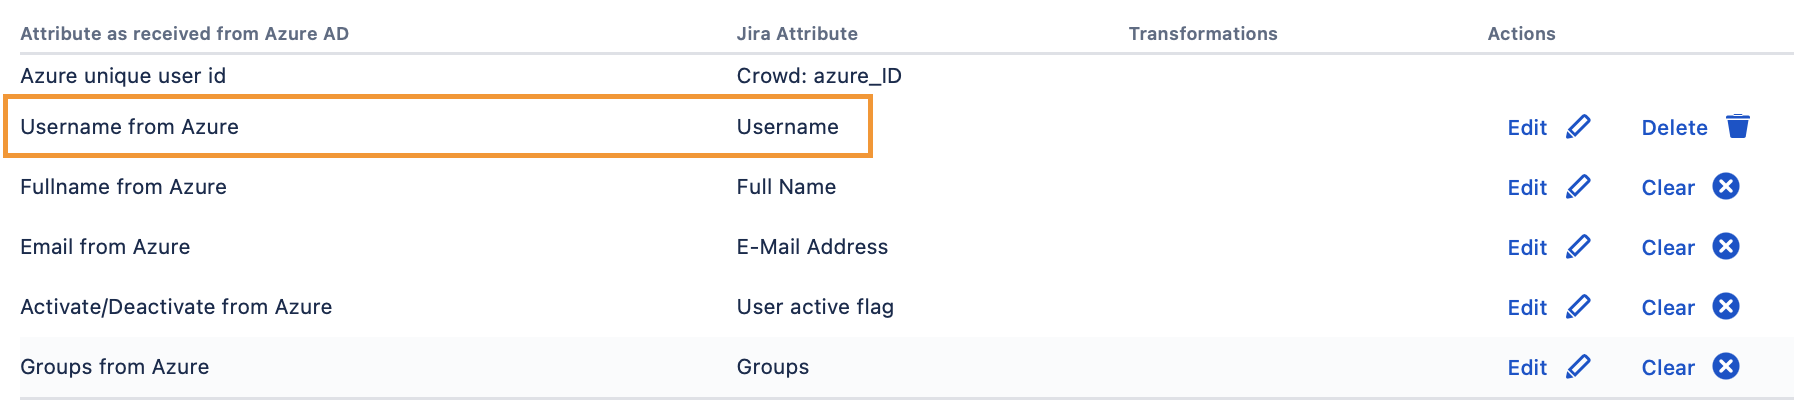Clear the E-Mail Address mapping
Viewport: 1794px width, 418px height.
click(1668, 248)
